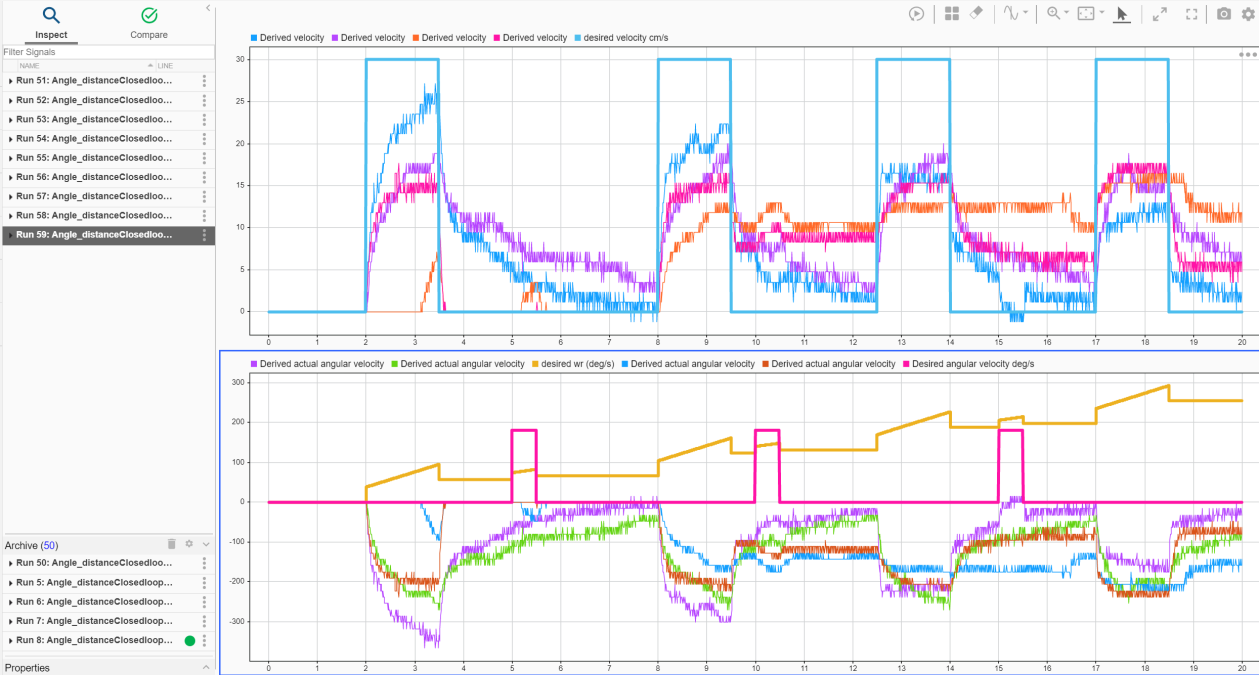Open the Archive gear settings icon
Image resolution: width=1259 pixels, height=675 pixels.
(x=188, y=544)
